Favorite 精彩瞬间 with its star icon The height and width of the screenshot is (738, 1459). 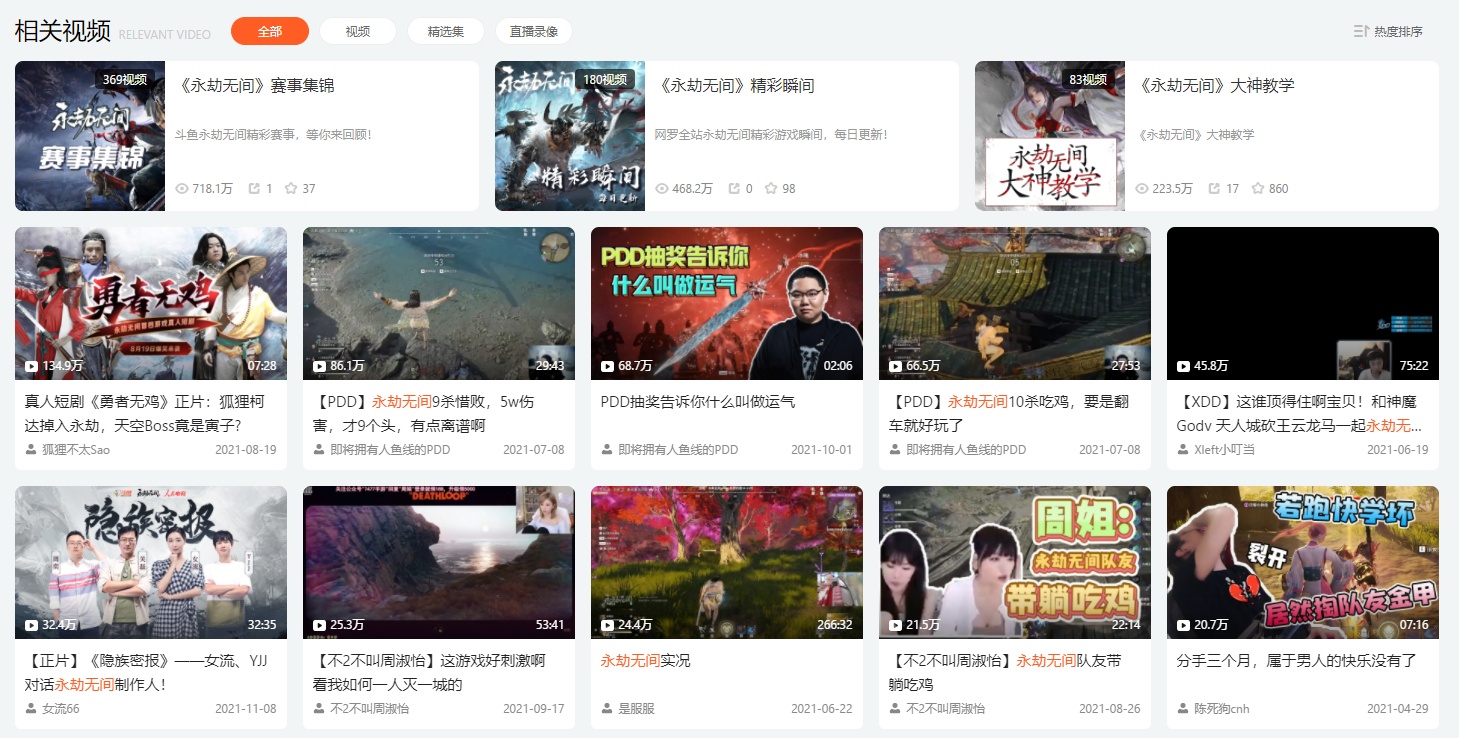pyautogui.click(x=771, y=188)
